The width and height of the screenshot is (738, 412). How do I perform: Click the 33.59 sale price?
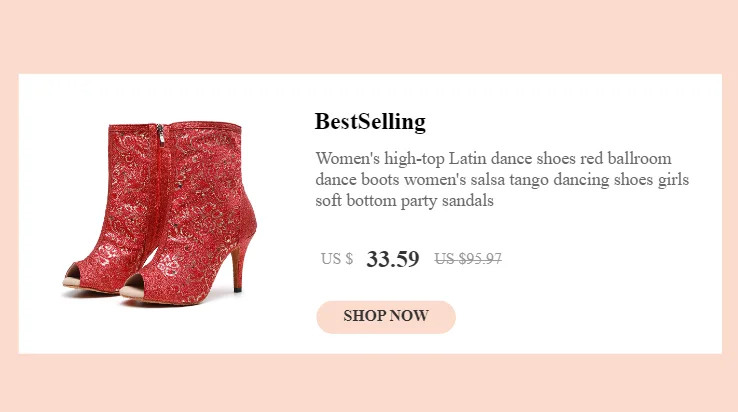(x=393, y=259)
